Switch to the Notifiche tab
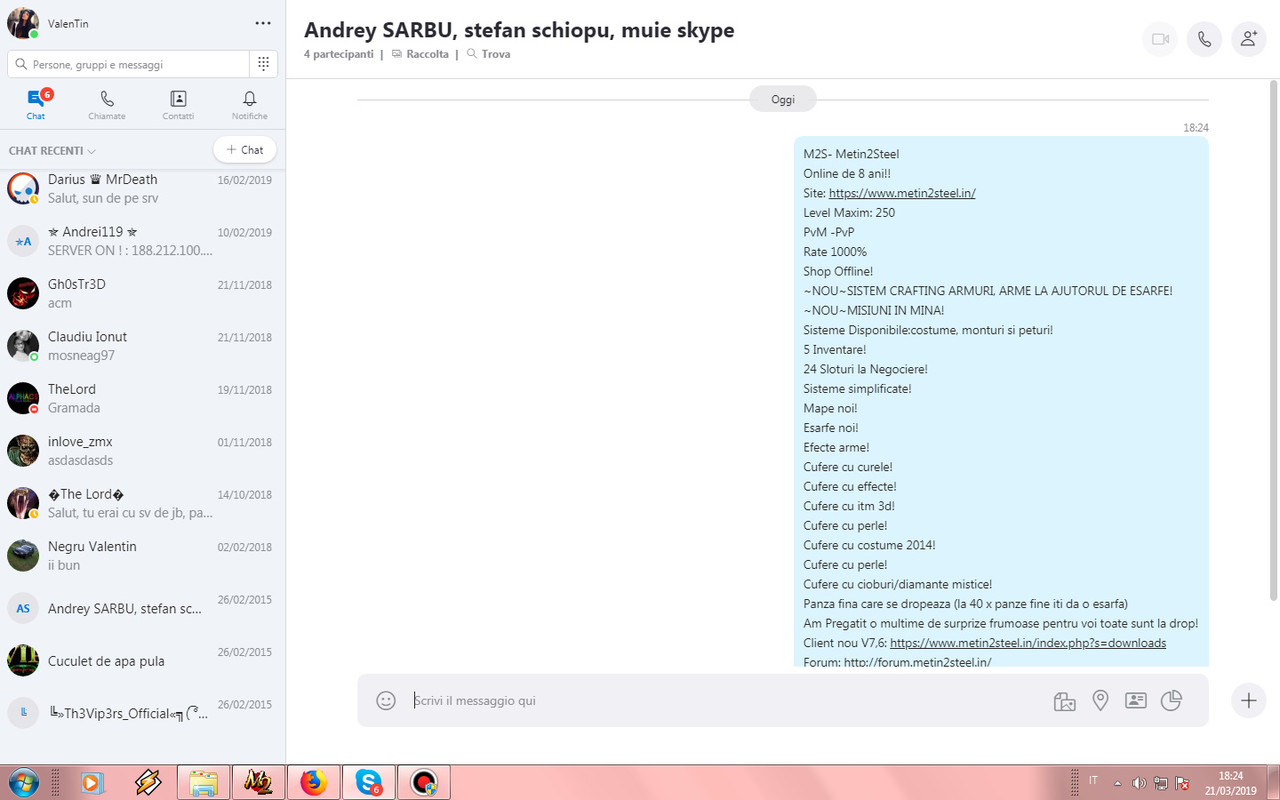This screenshot has height=800, width=1280. point(250,104)
